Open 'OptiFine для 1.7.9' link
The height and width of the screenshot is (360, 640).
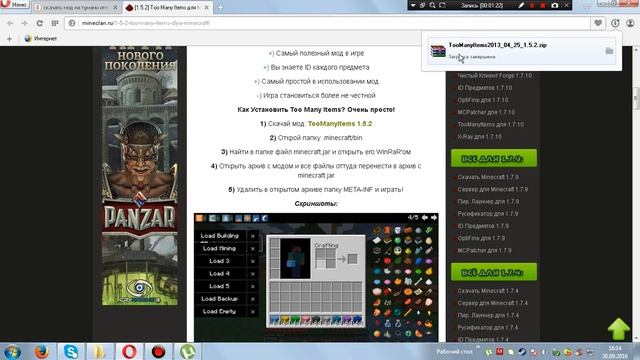coord(481,238)
